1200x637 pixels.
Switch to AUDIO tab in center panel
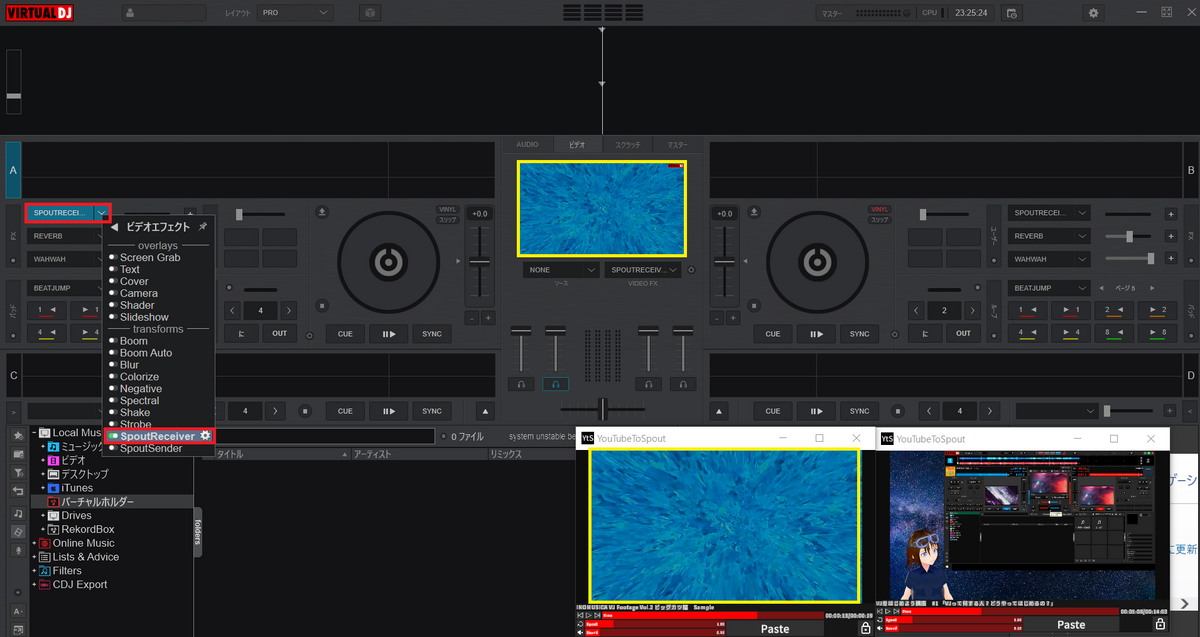(527, 145)
